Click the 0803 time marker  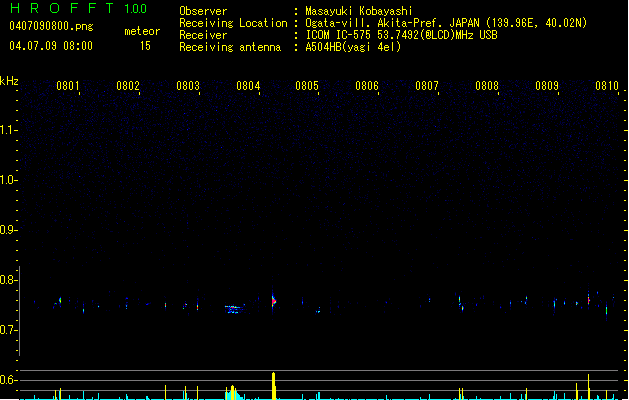point(188,86)
